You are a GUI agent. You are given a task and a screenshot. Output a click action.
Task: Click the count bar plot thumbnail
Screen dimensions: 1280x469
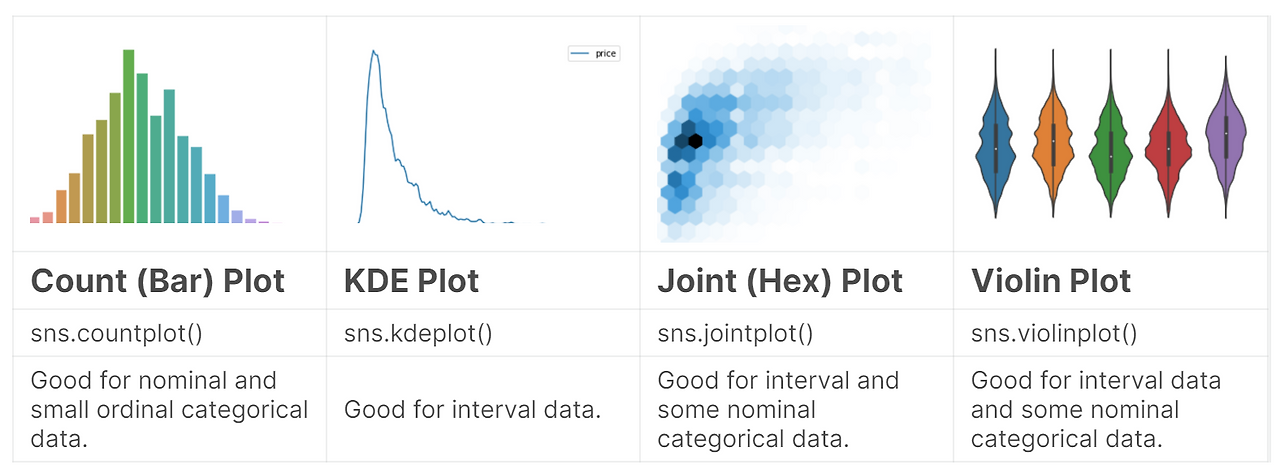[156, 137]
